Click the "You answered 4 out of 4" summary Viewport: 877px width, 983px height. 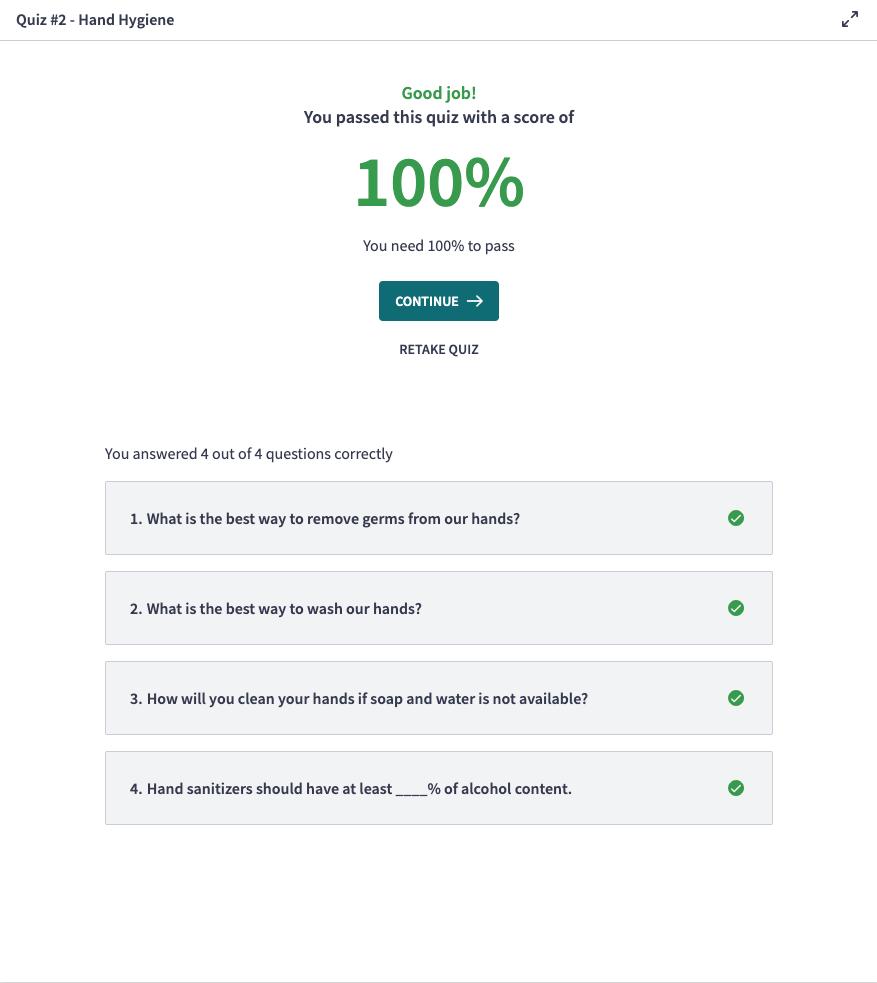click(248, 454)
